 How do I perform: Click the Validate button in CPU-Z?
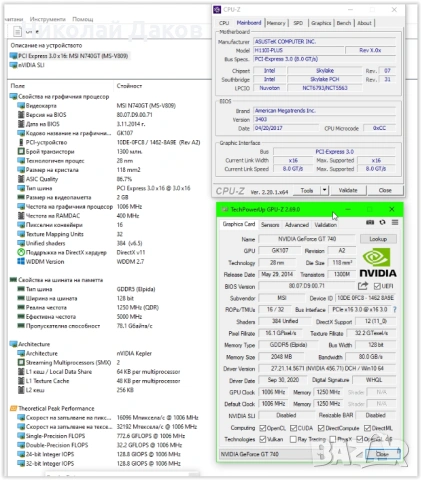[348, 190]
